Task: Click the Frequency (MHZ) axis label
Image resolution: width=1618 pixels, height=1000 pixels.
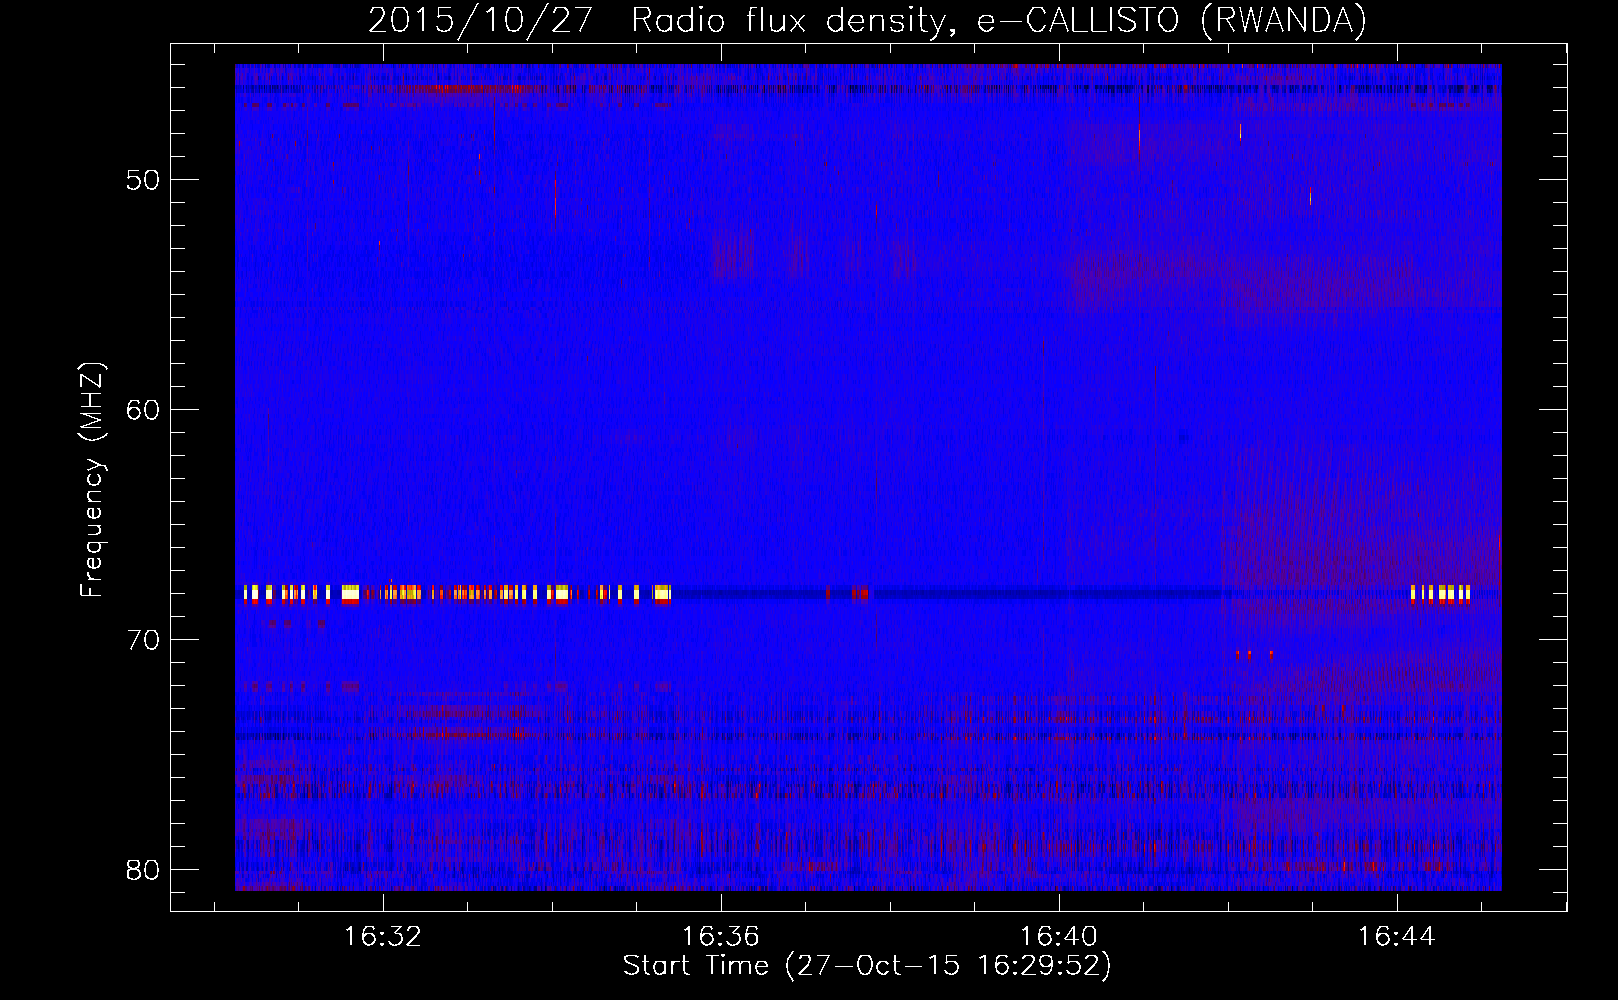Action: point(92,480)
